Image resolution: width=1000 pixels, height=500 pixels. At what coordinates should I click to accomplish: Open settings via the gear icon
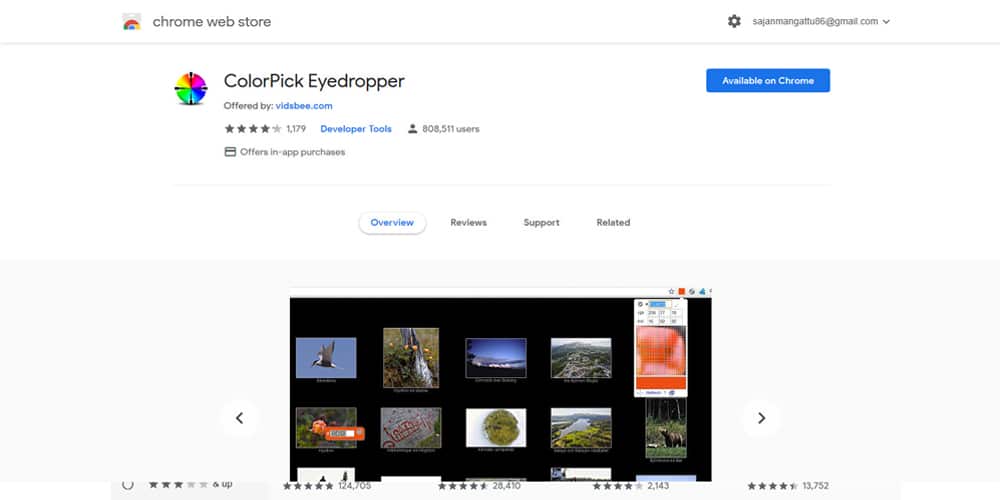point(734,21)
